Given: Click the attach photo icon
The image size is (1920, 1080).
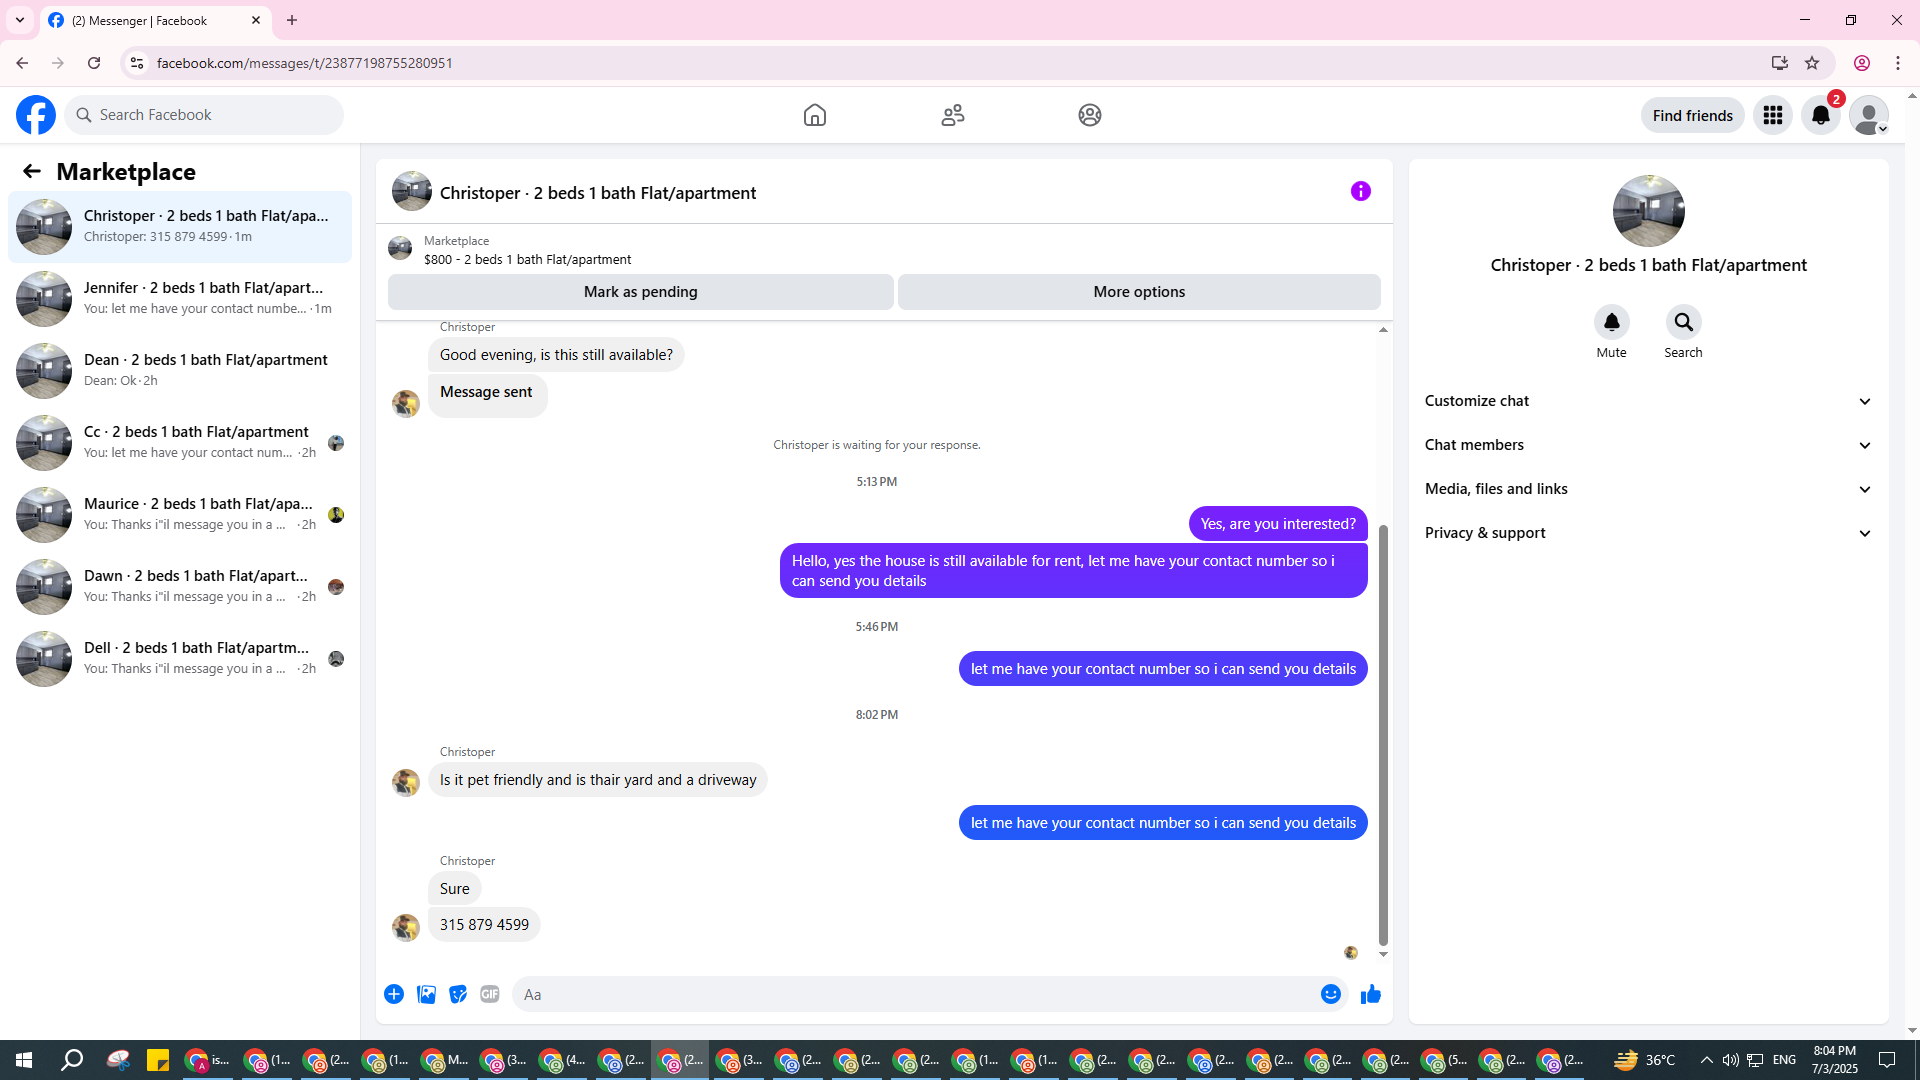Looking at the screenshot, I should [426, 994].
